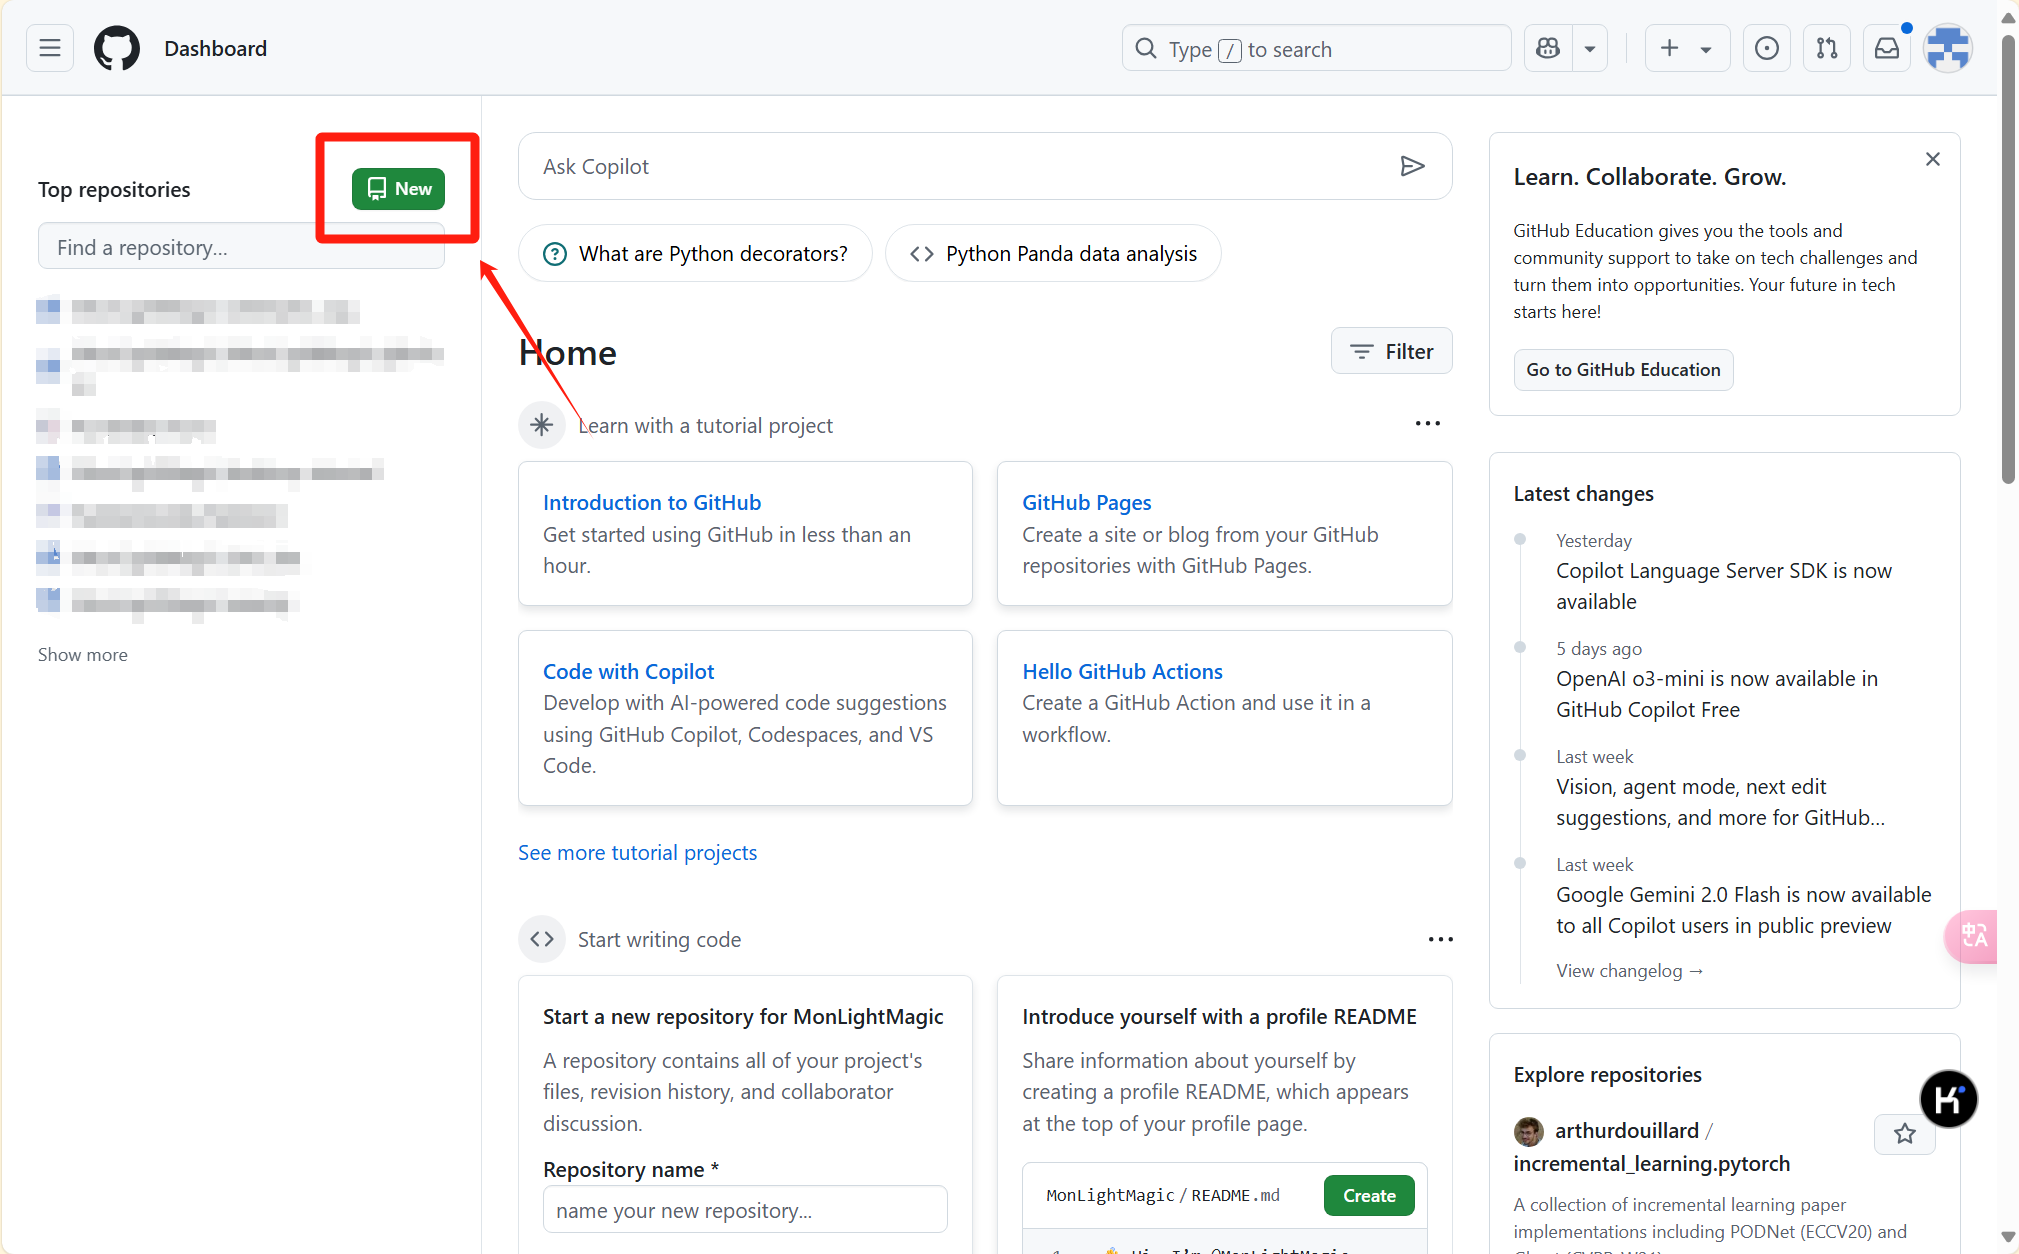Open the Create new plus menu

tap(1687, 48)
